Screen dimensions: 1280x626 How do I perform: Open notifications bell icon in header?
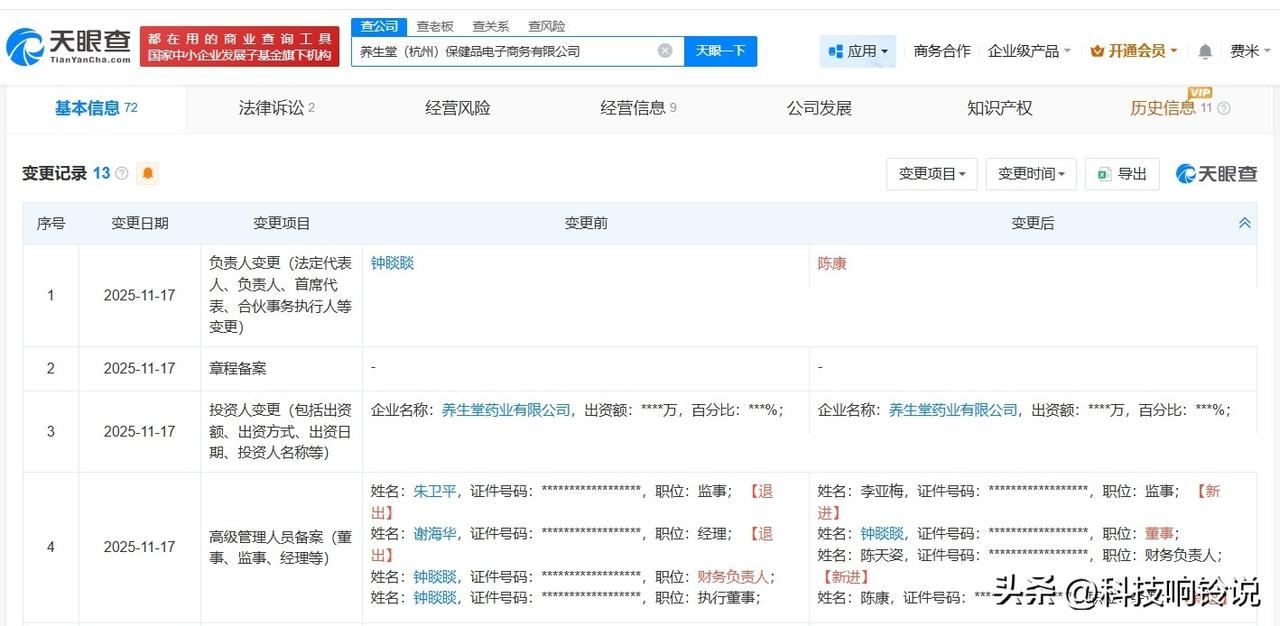1205,51
